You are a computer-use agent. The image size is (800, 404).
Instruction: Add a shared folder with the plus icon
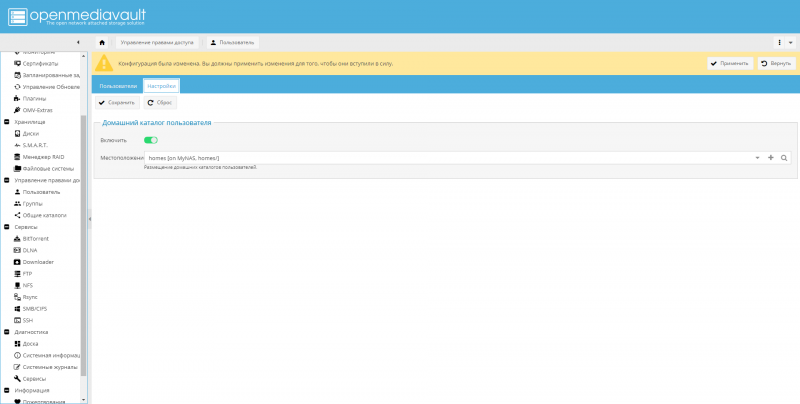pos(770,158)
